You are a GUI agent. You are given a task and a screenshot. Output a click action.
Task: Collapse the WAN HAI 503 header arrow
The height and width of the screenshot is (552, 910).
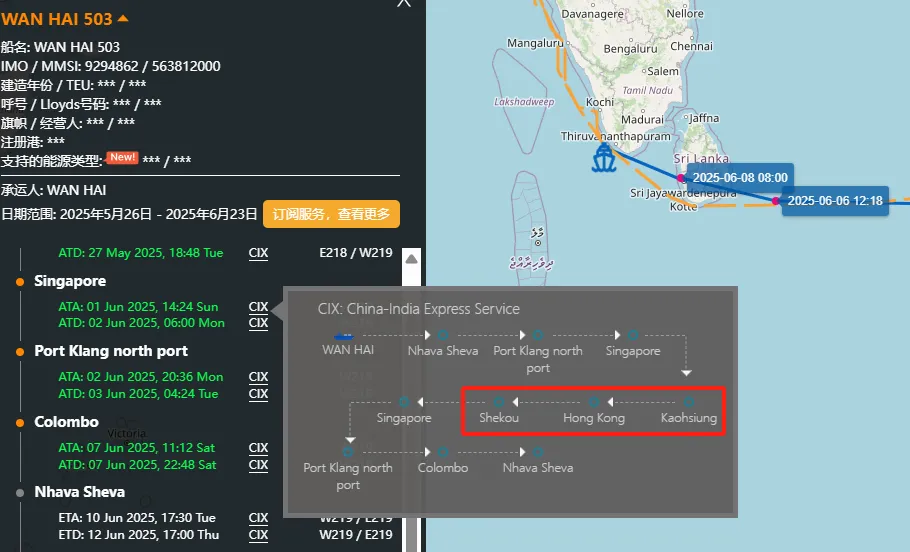(122, 19)
